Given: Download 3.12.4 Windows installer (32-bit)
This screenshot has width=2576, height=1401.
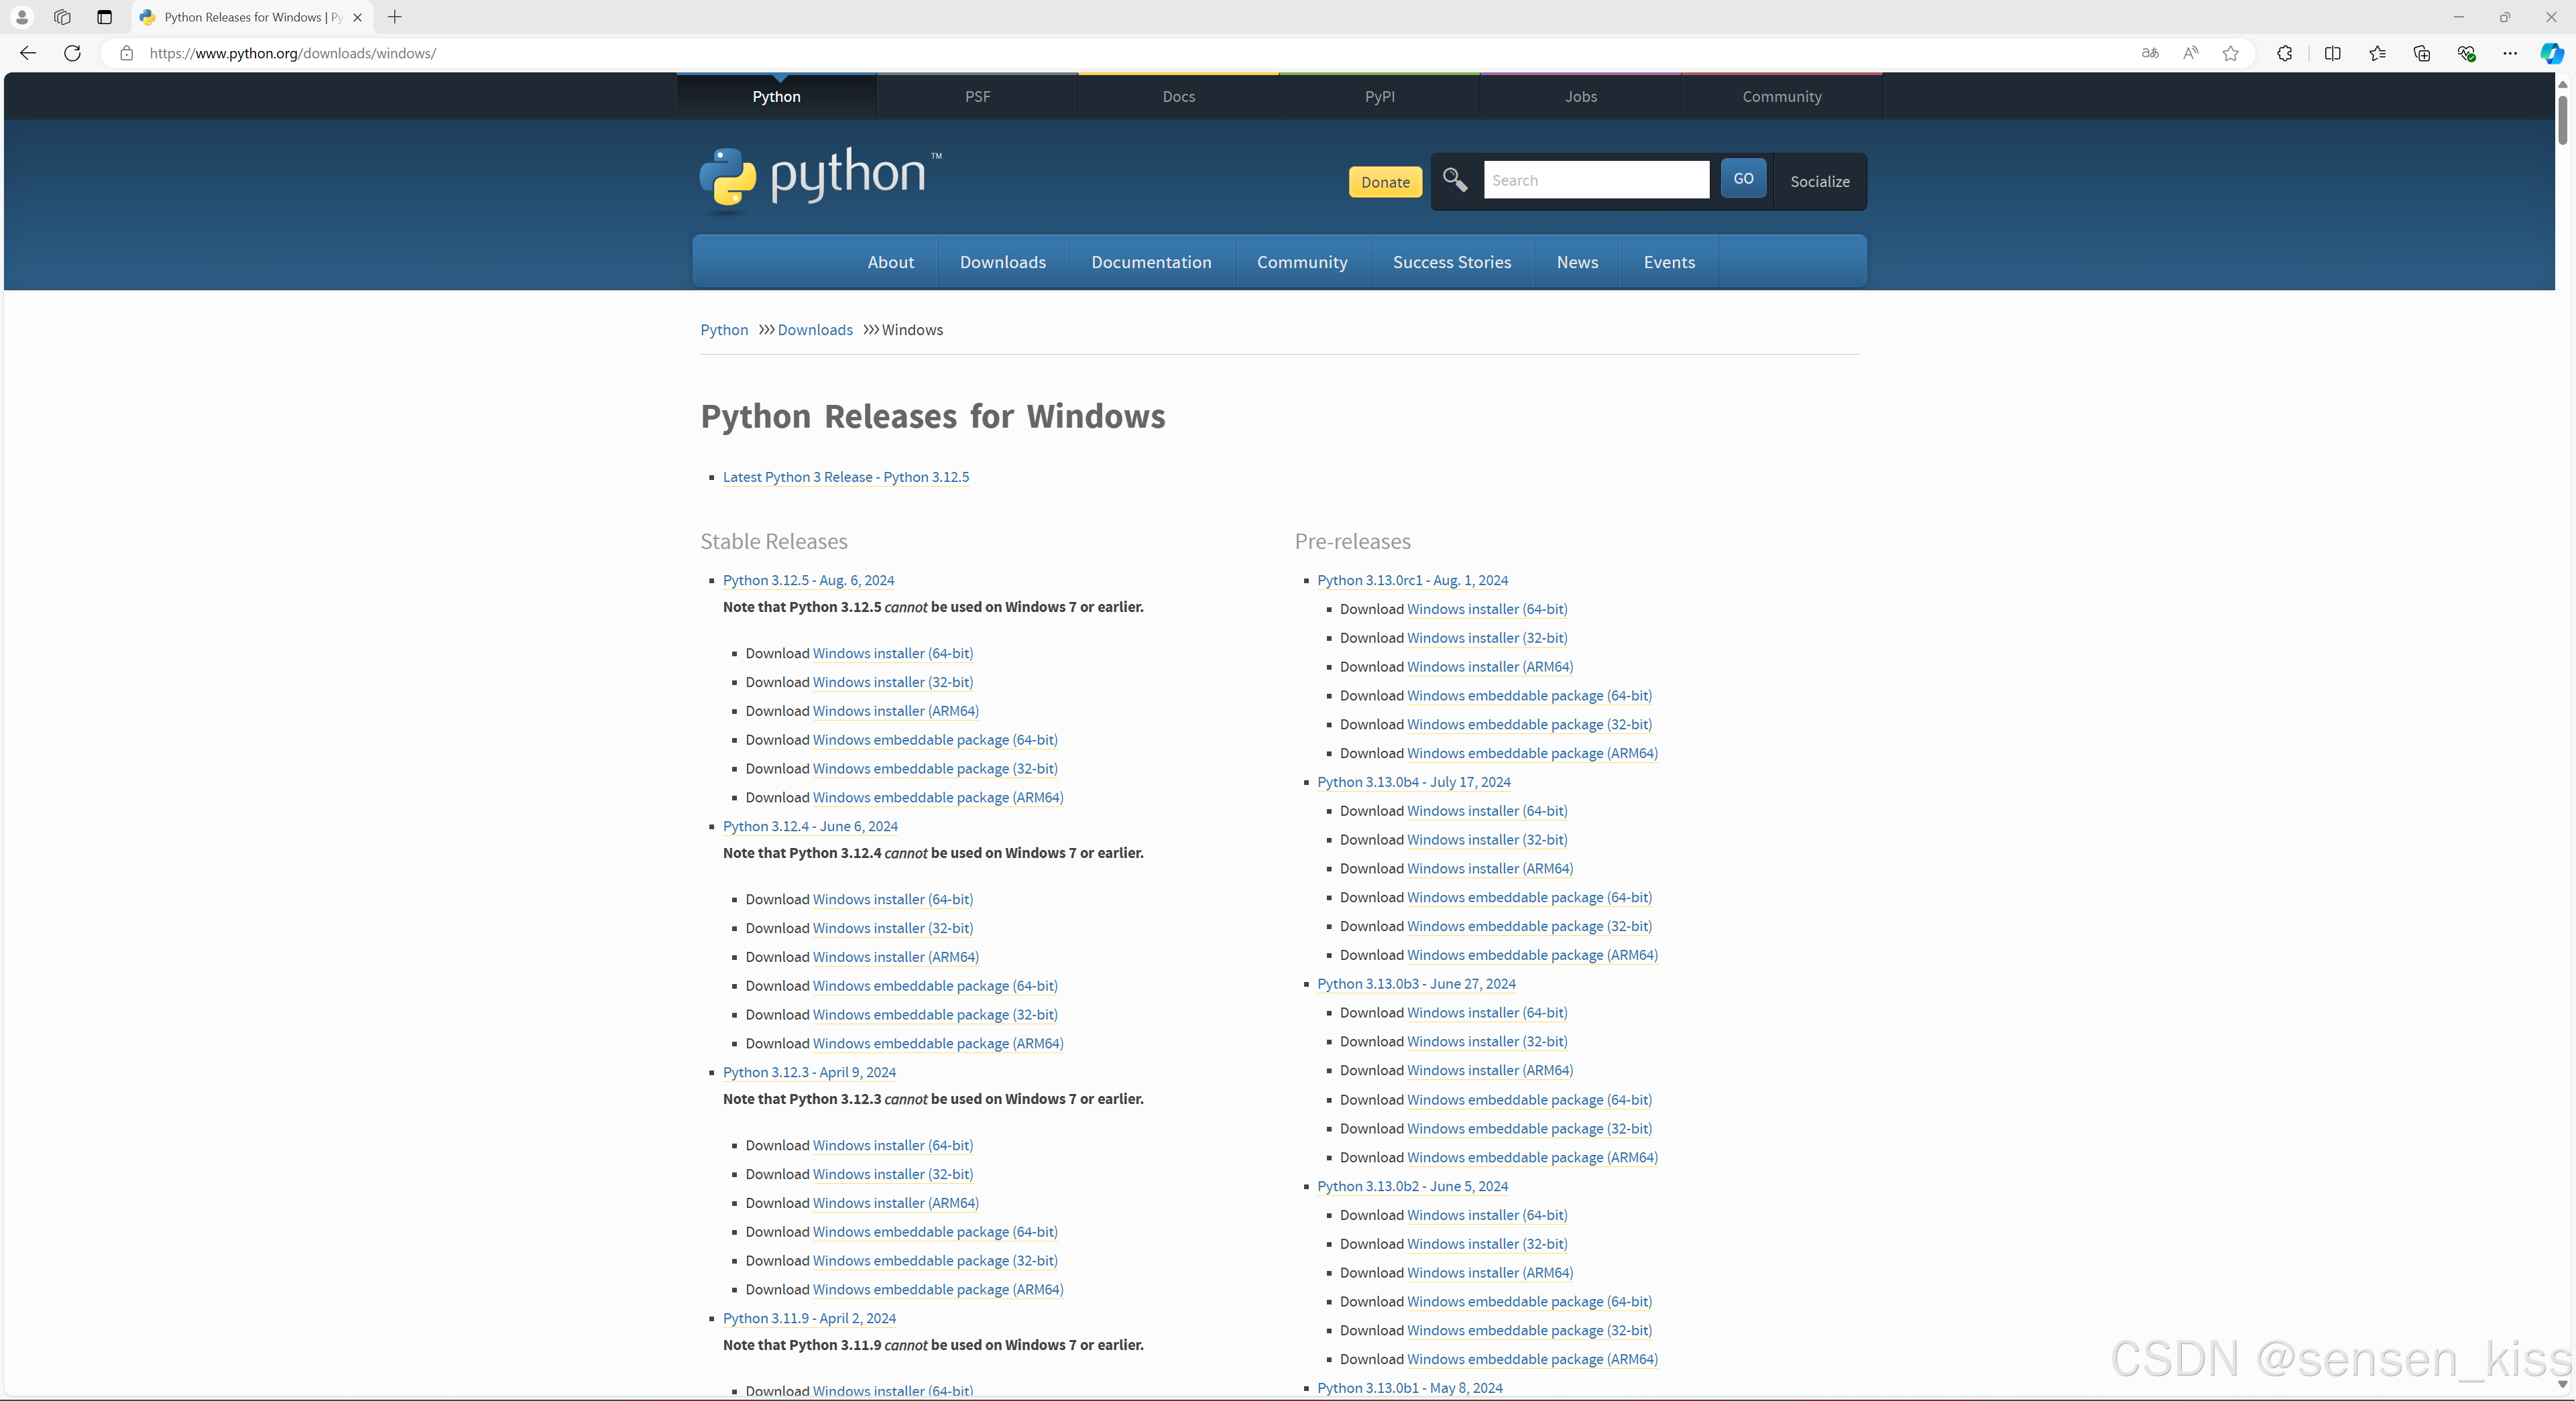Looking at the screenshot, I should click(892, 928).
